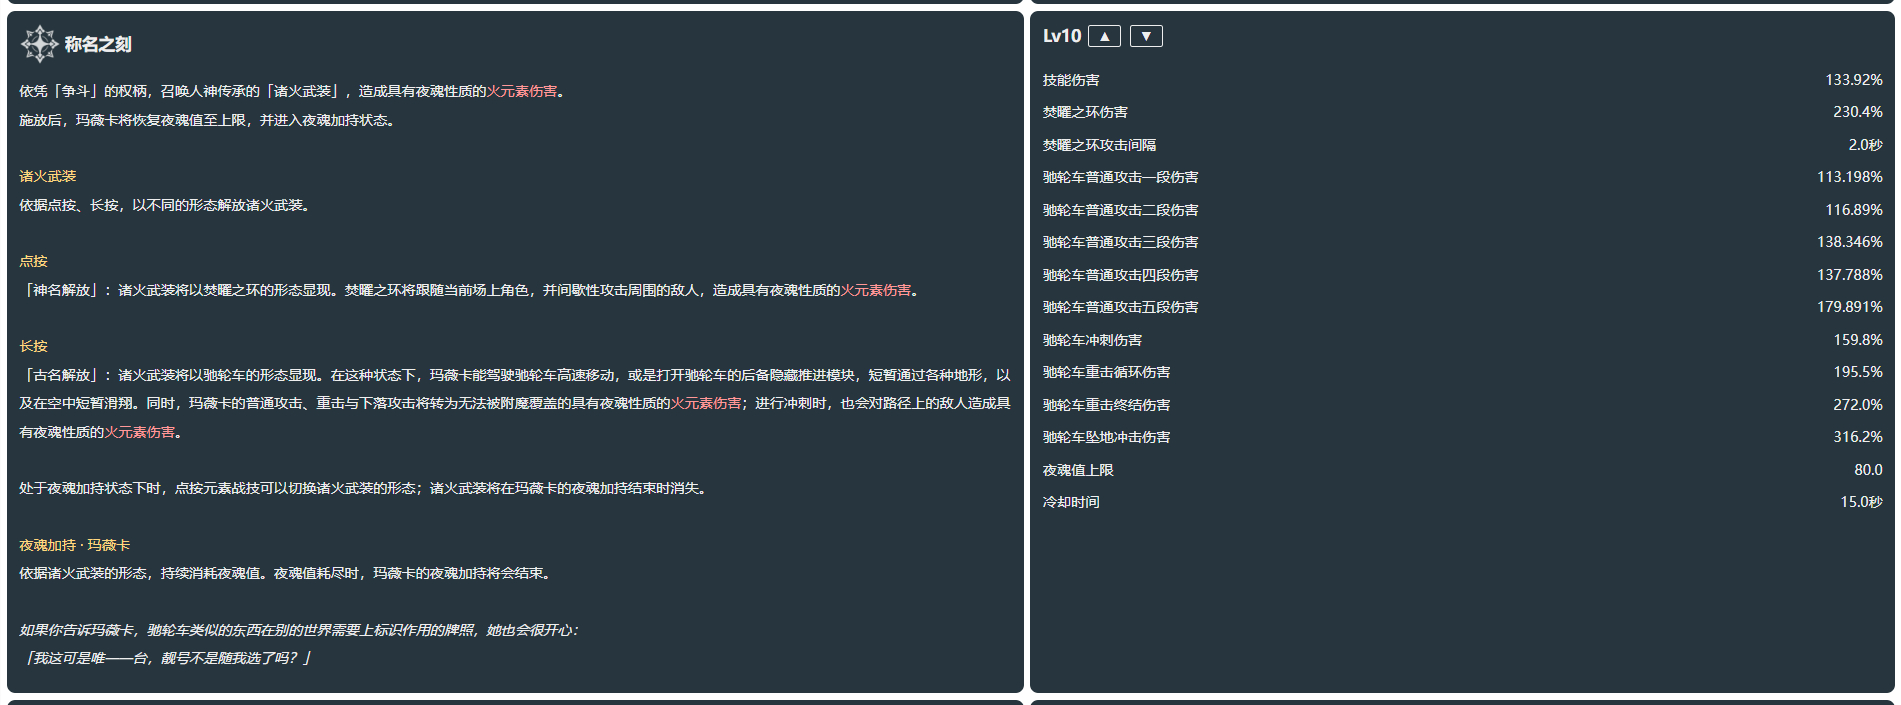Click 驰轮车普通攻击五段伤害 label

(1121, 307)
